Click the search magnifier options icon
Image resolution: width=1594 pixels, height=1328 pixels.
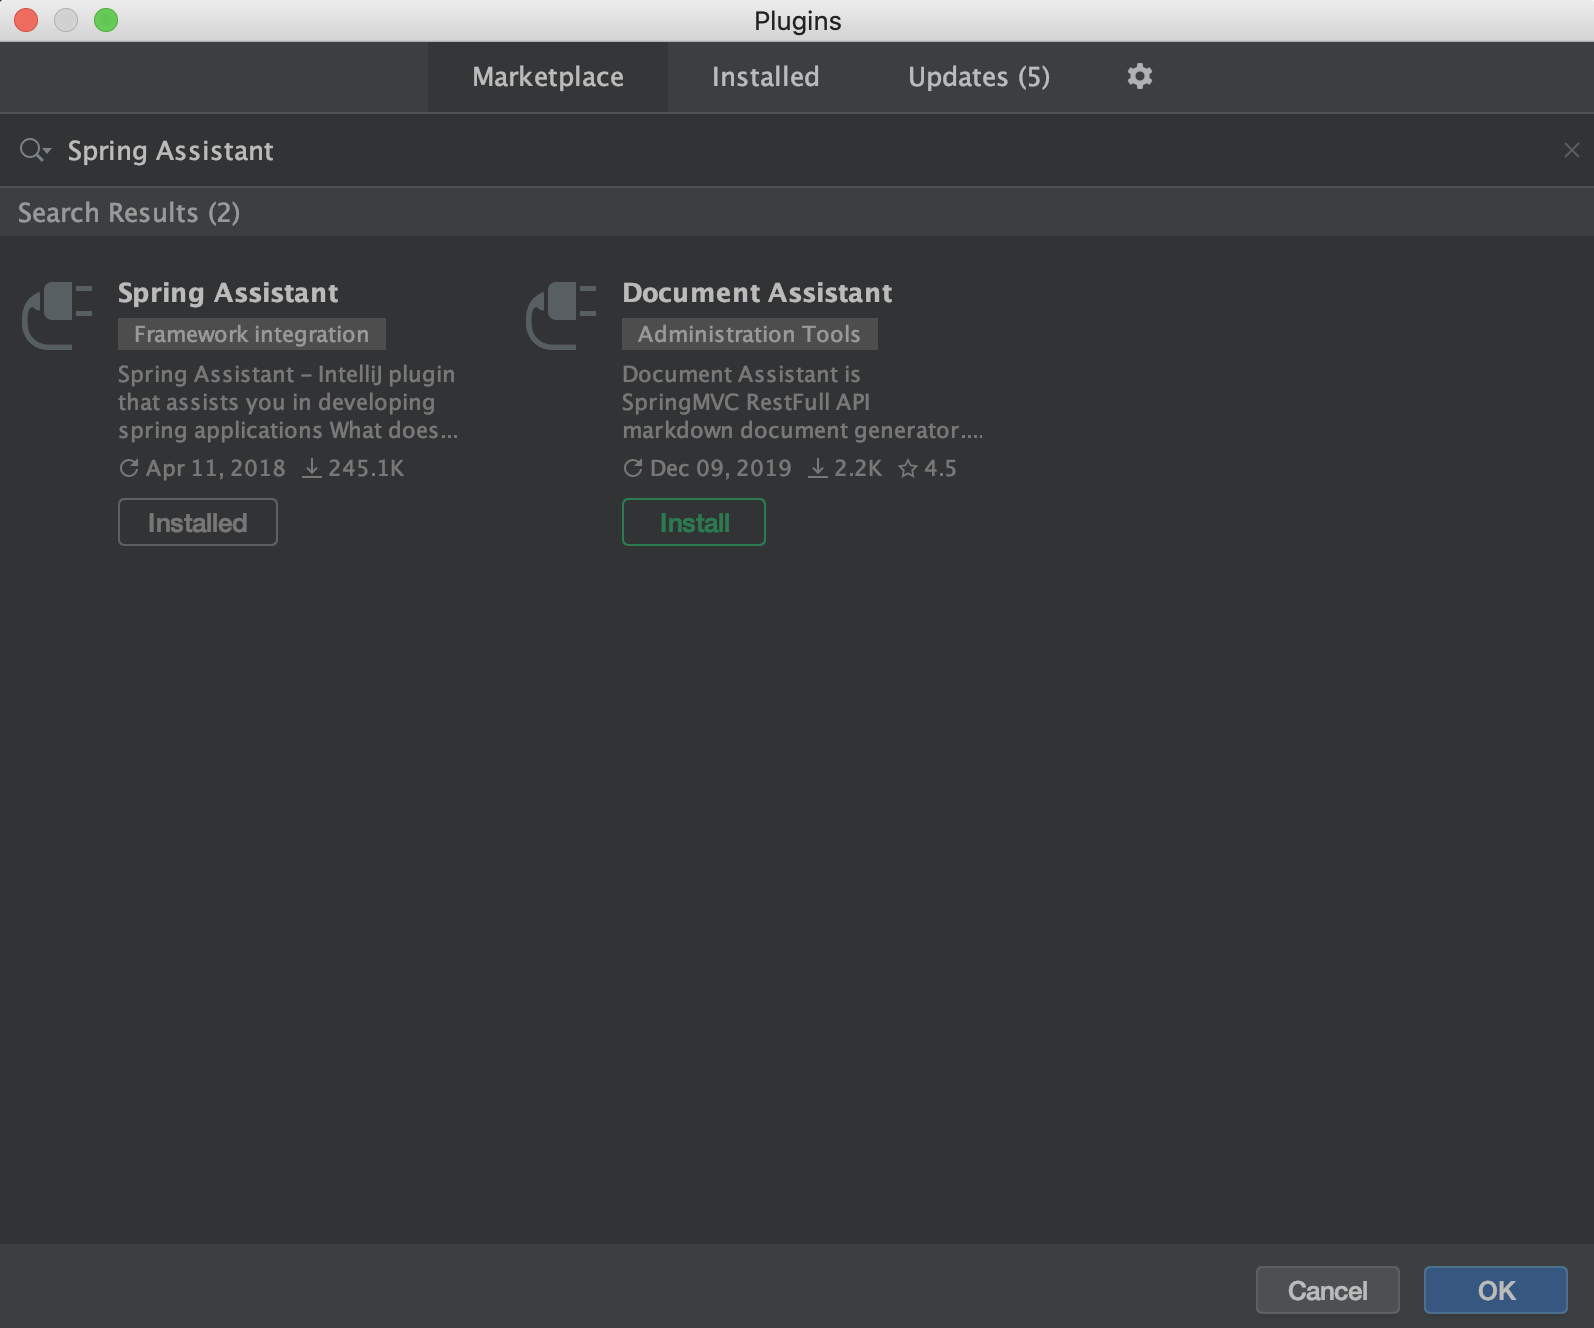[x=34, y=150]
